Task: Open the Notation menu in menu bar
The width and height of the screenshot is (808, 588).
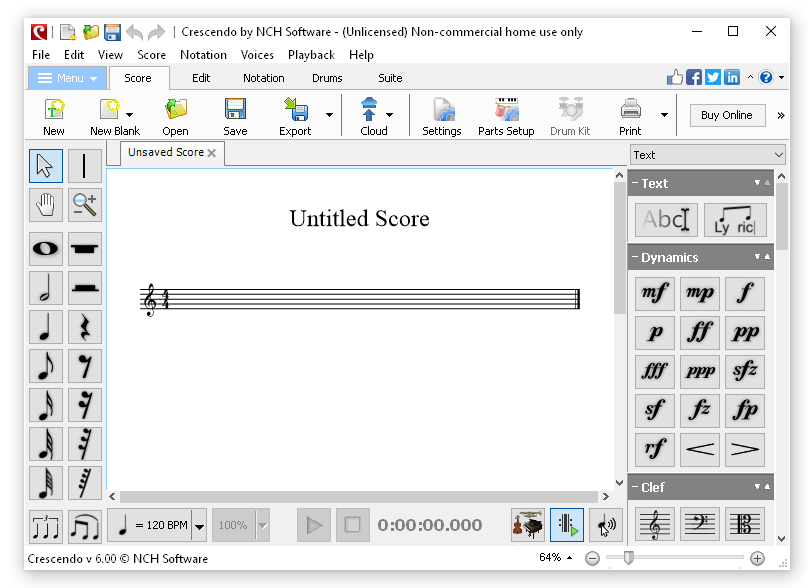Action: (x=203, y=55)
